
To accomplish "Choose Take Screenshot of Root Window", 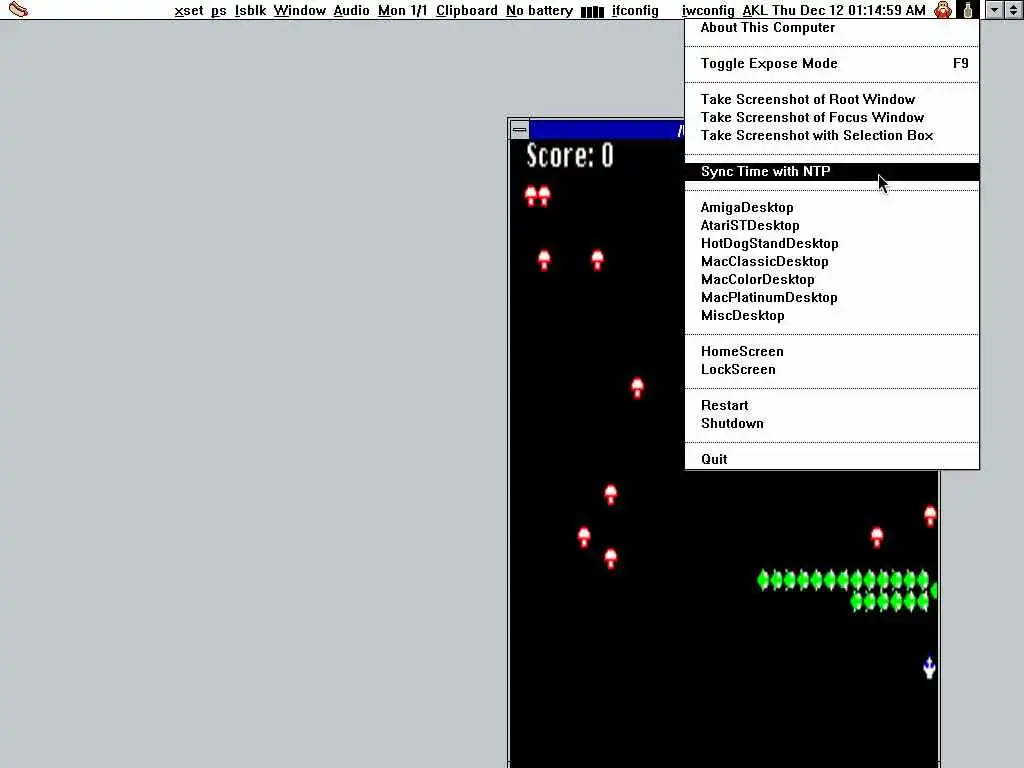I will point(832,99).
